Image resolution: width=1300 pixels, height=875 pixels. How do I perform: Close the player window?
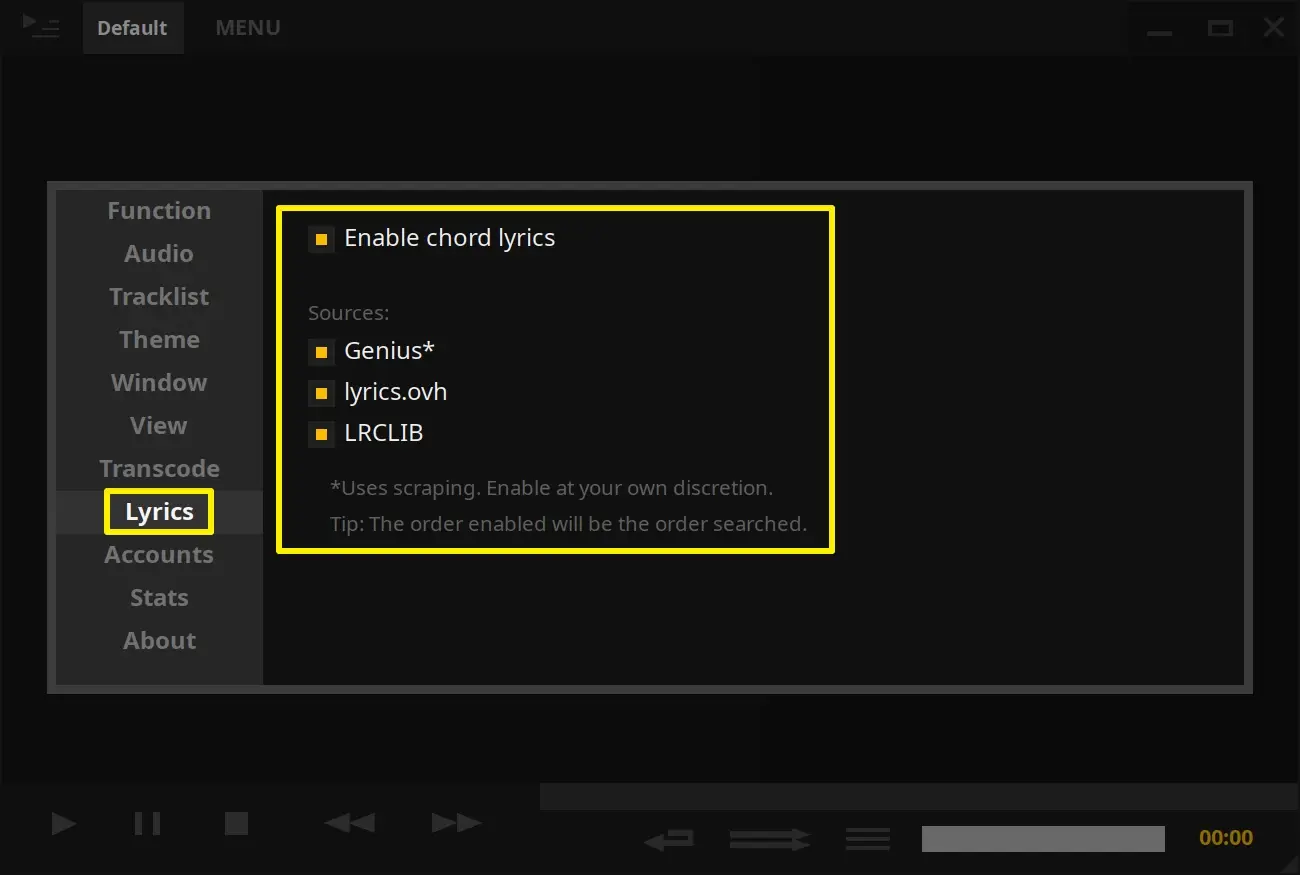click(1274, 28)
